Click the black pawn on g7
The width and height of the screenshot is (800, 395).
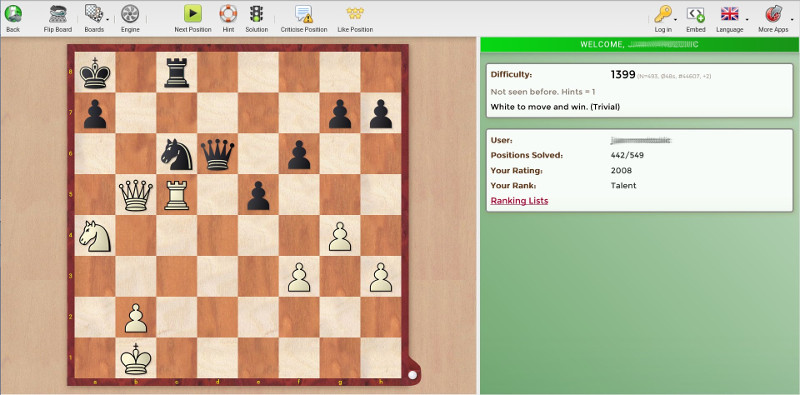tap(340, 113)
